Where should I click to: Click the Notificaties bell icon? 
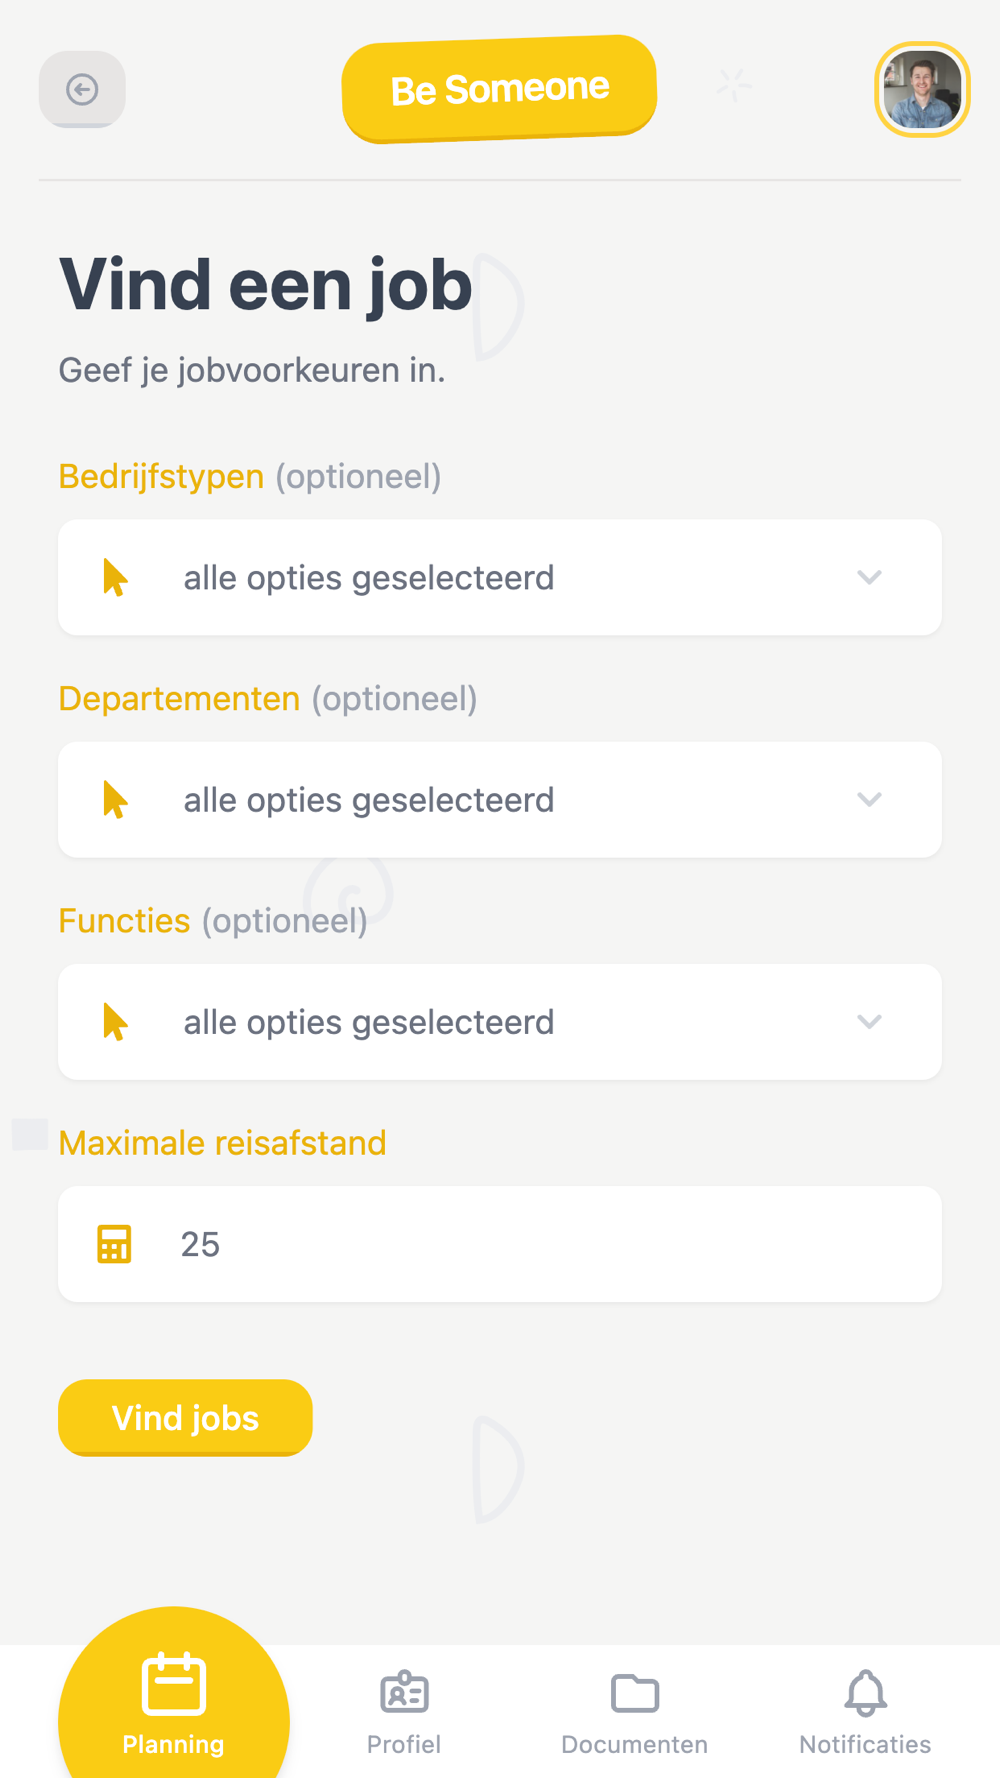(866, 1692)
